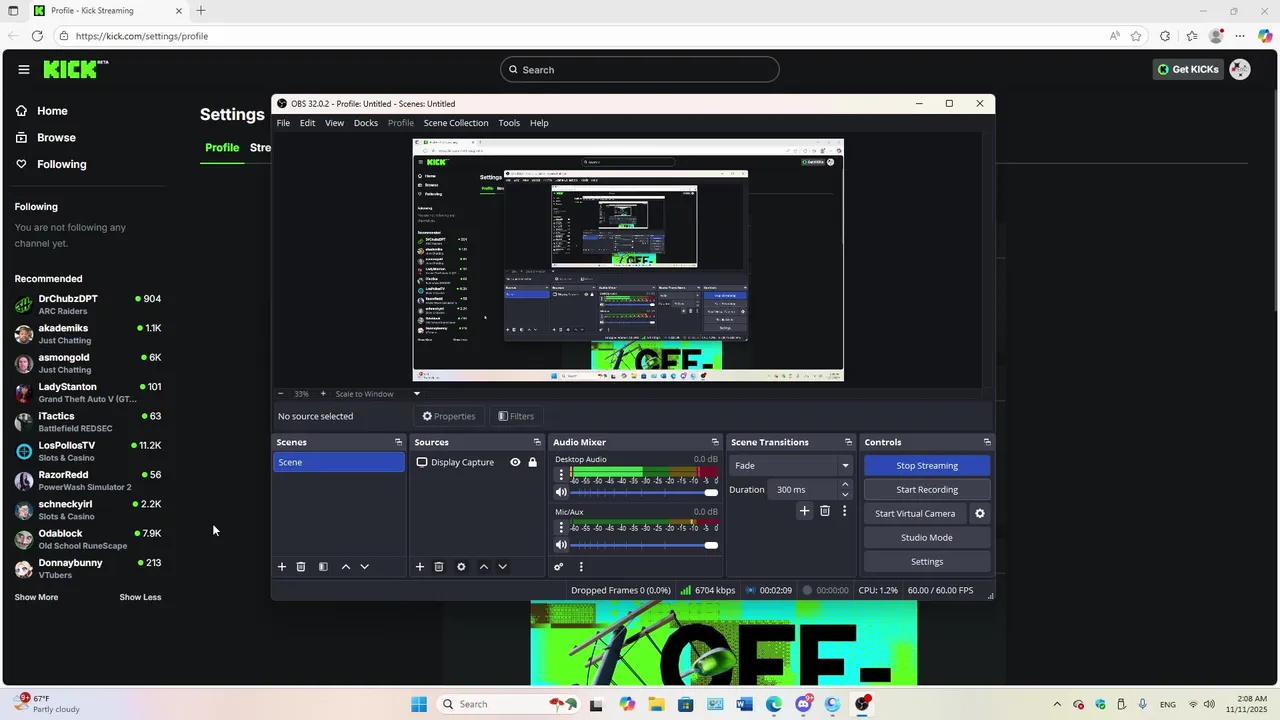Open Kick hamburger menu
The height and width of the screenshot is (720, 1280).
pos(23,69)
